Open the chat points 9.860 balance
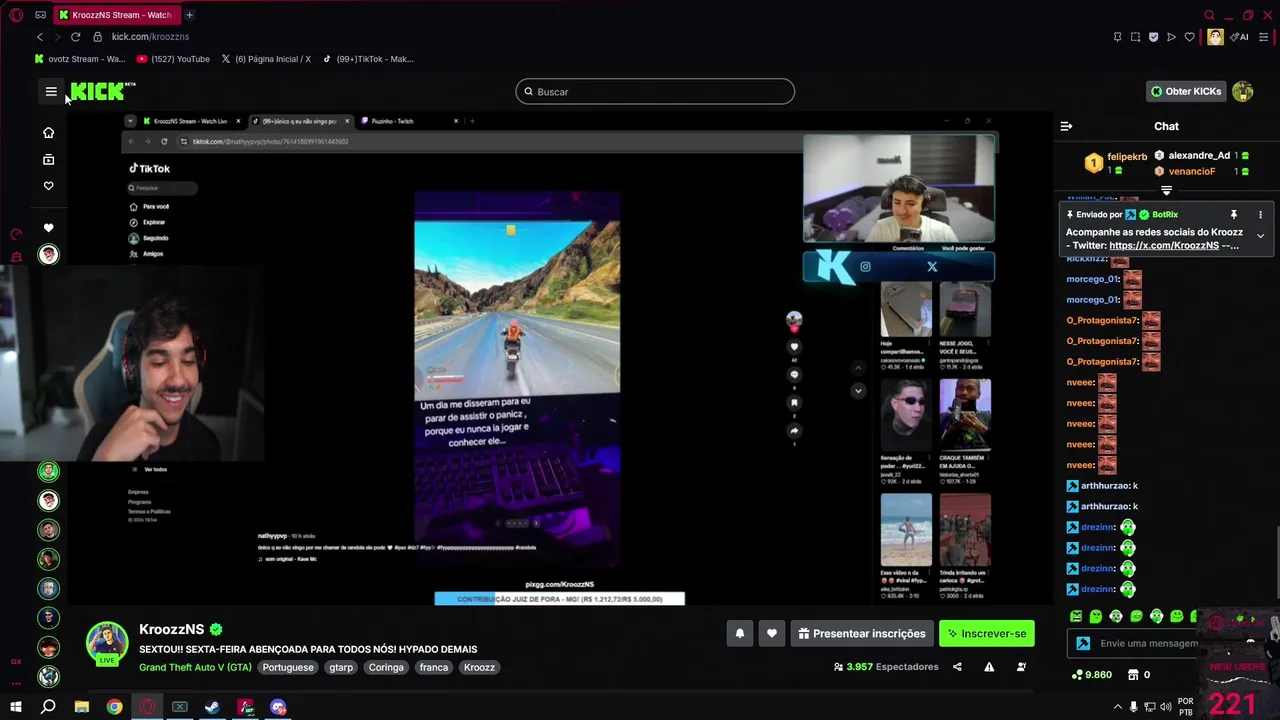This screenshot has width=1280, height=720. (x=1091, y=674)
